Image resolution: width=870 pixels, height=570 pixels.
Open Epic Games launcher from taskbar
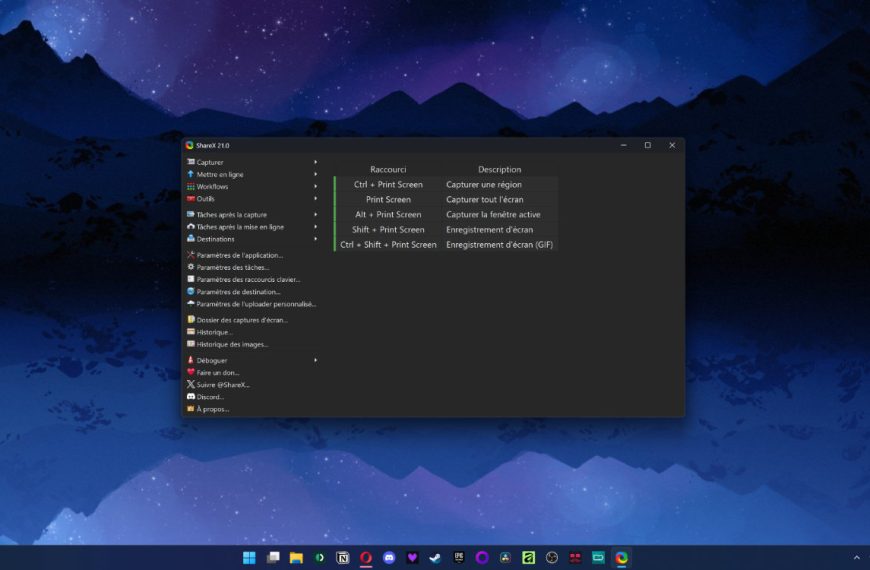pyautogui.click(x=459, y=558)
